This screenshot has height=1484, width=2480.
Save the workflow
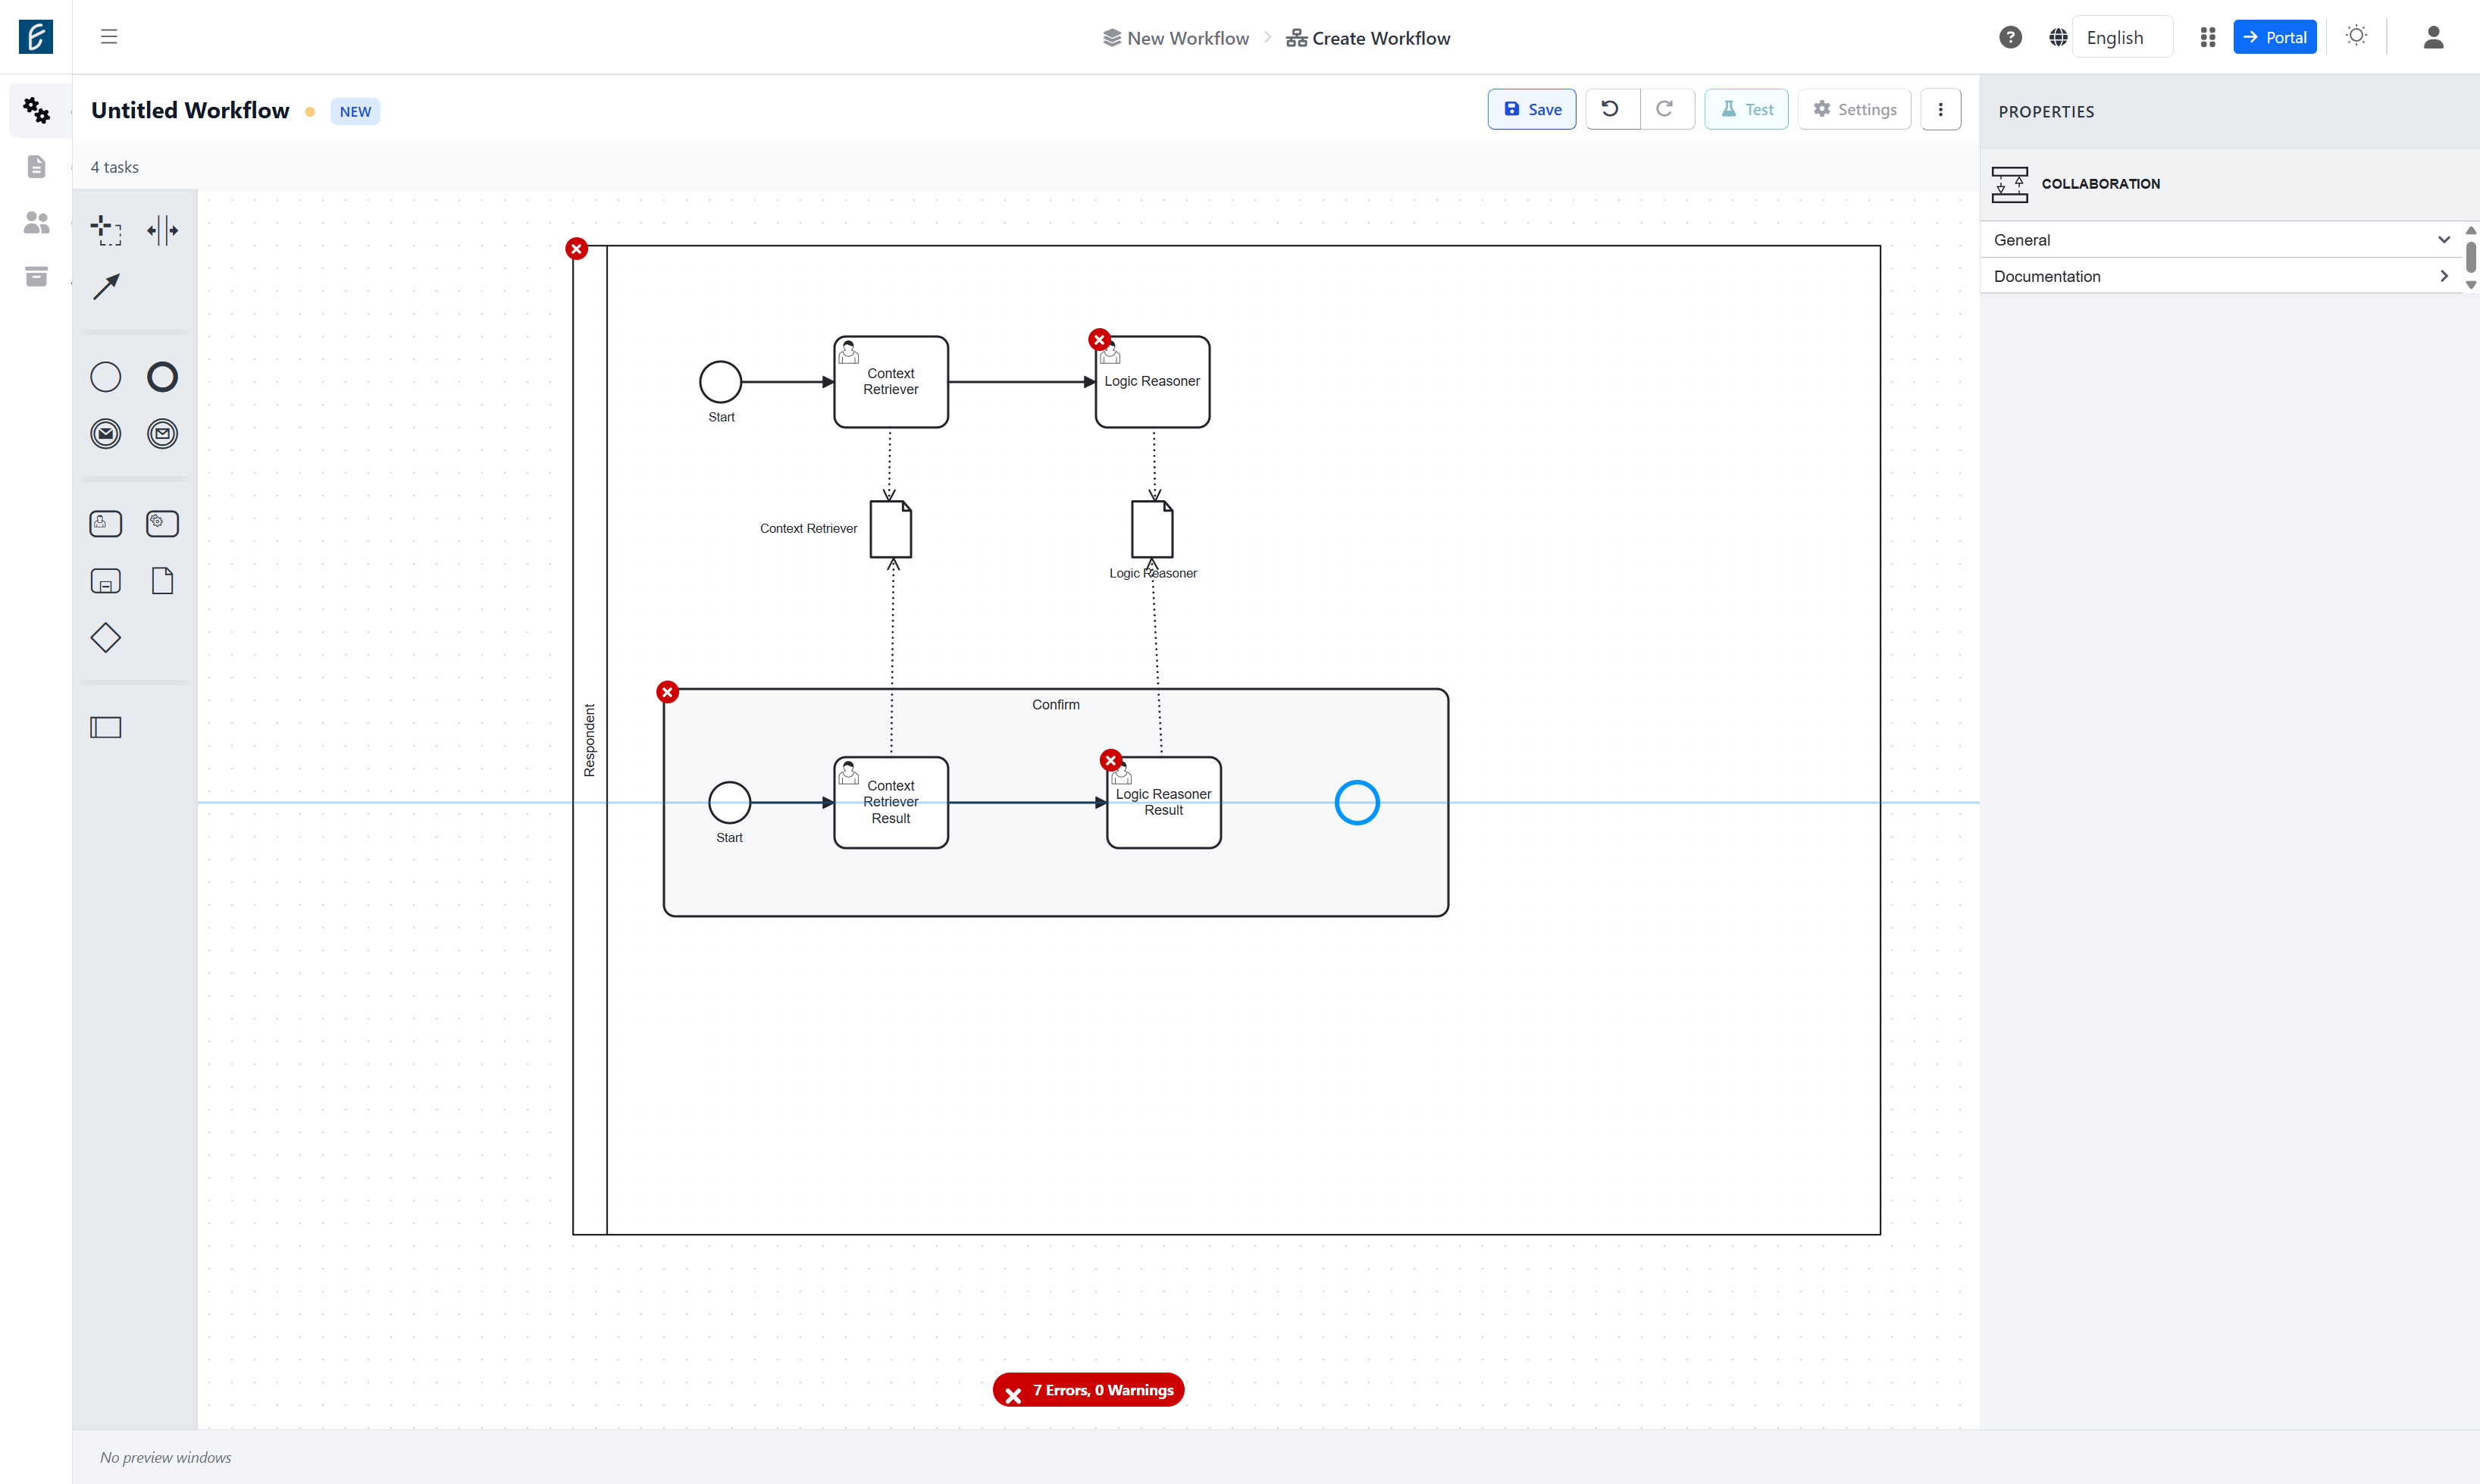[1532, 110]
